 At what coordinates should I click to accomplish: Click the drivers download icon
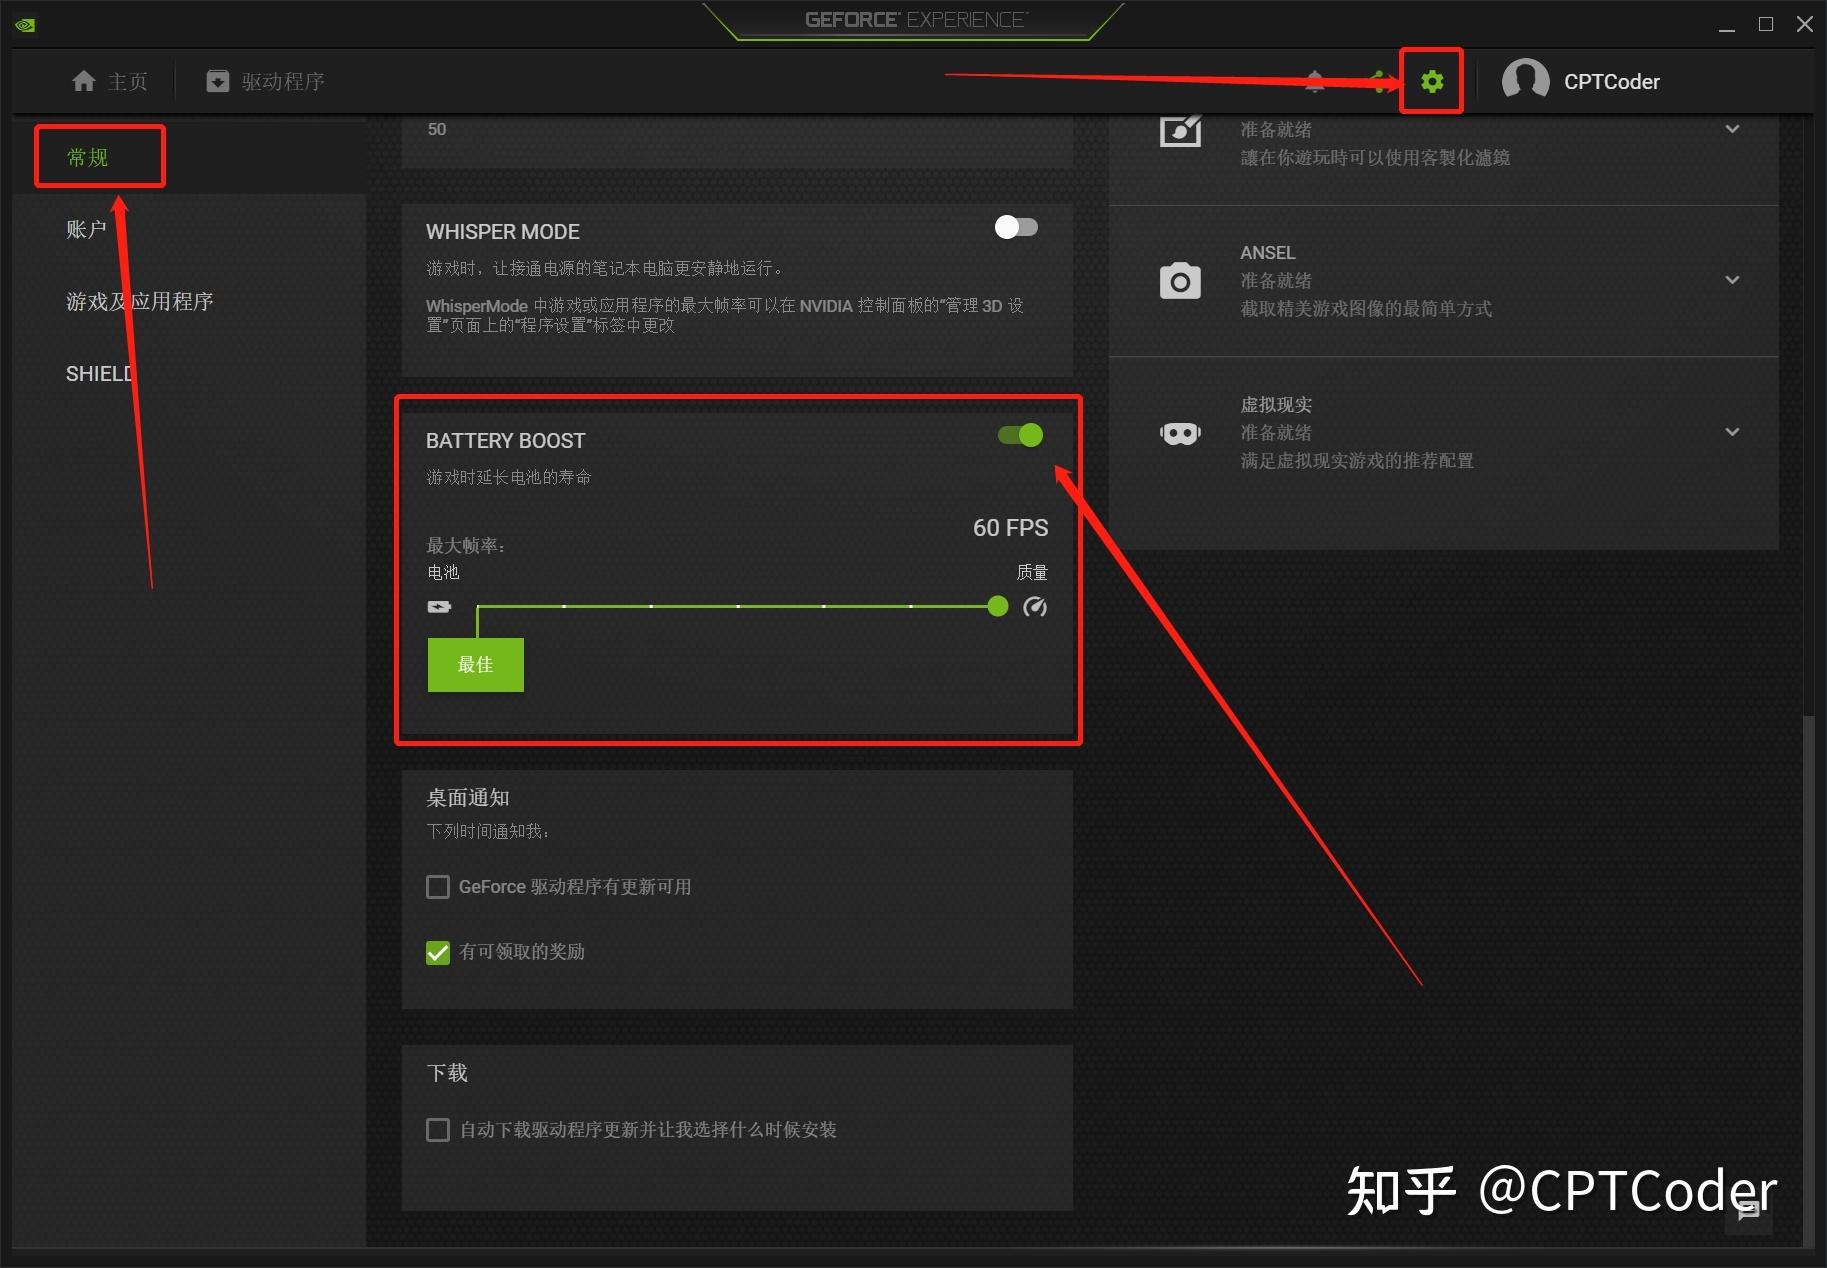click(x=217, y=81)
